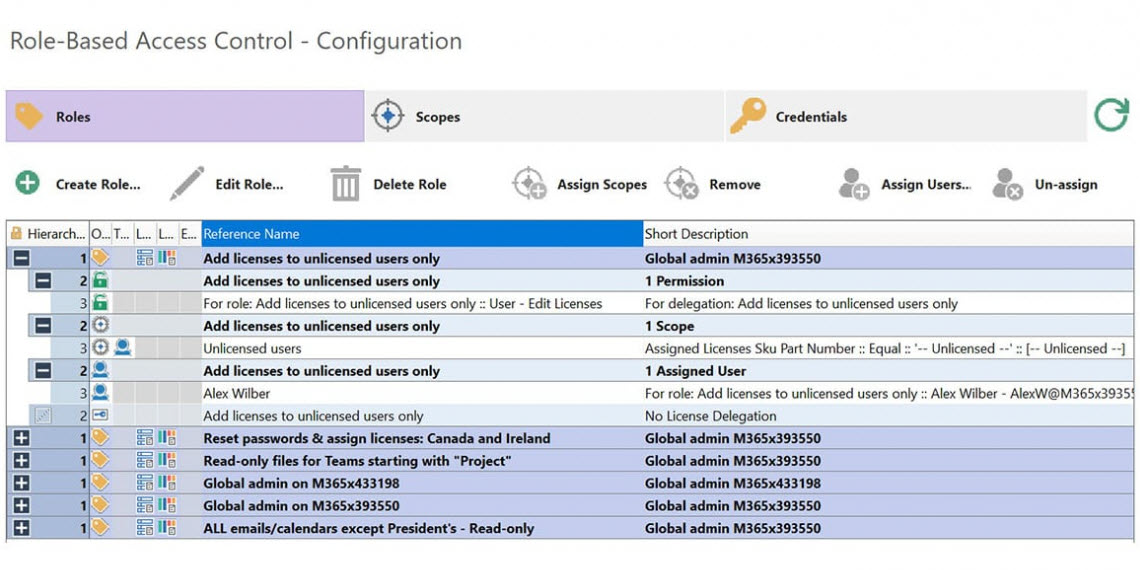Viewport: 1140px width, 570px height.
Task: Click the Un-assign user icon
Action: 1007,184
